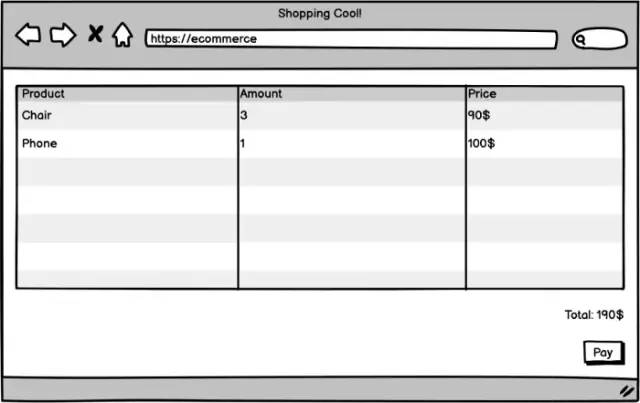Select the Price column header
The image size is (640, 403).
click(x=482, y=94)
